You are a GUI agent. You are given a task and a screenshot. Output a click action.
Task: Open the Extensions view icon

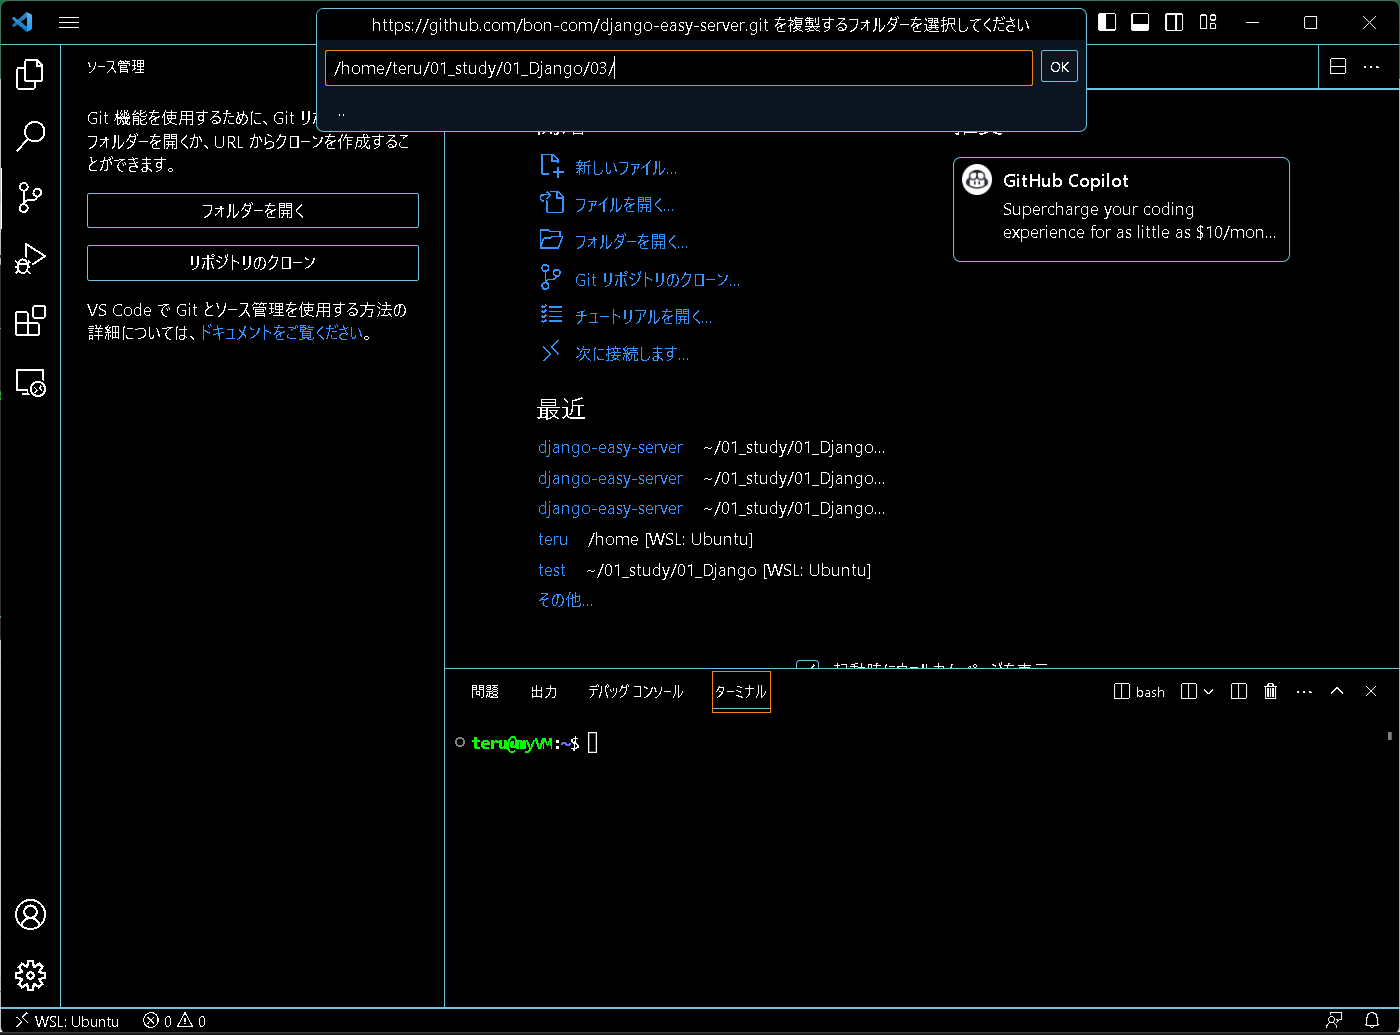[30, 321]
